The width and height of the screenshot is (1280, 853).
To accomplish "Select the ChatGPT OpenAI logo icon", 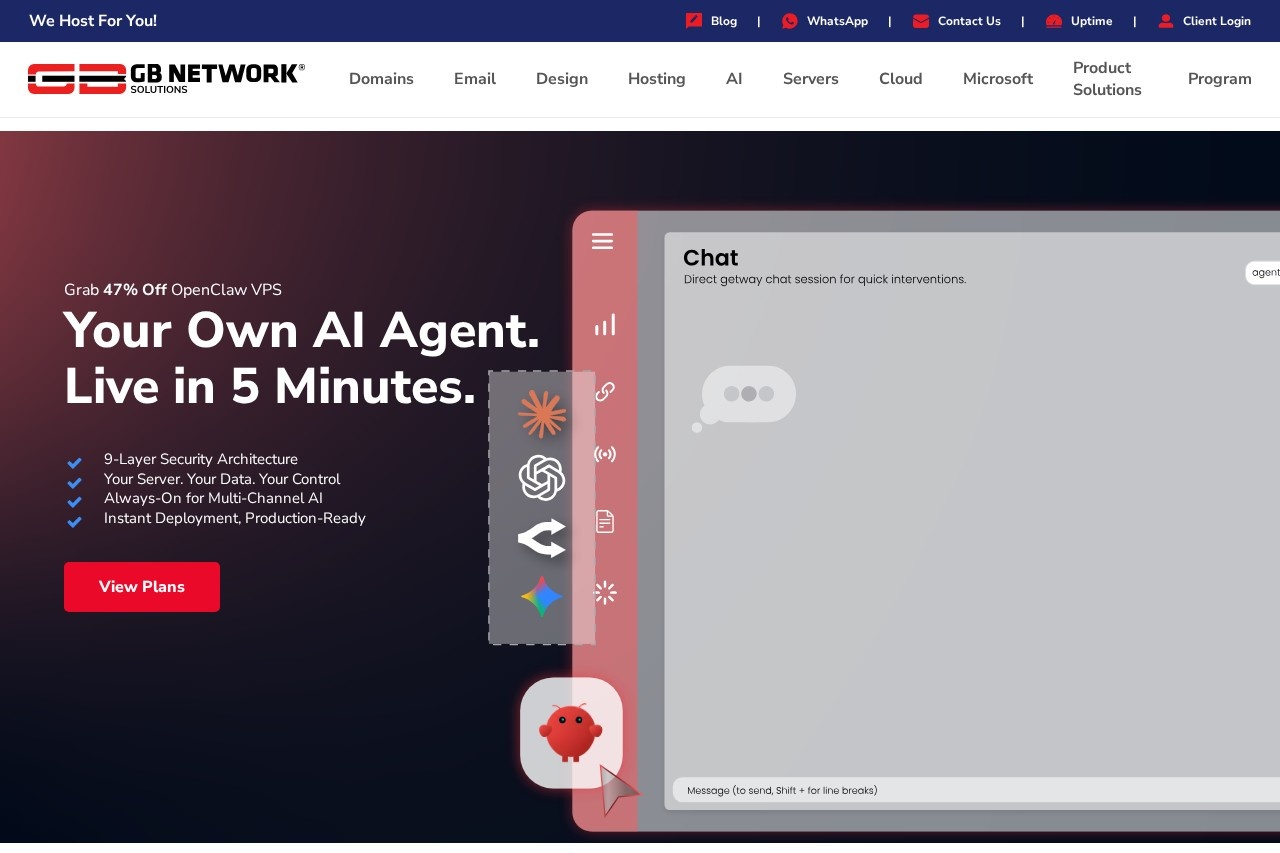I will click(x=542, y=478).
